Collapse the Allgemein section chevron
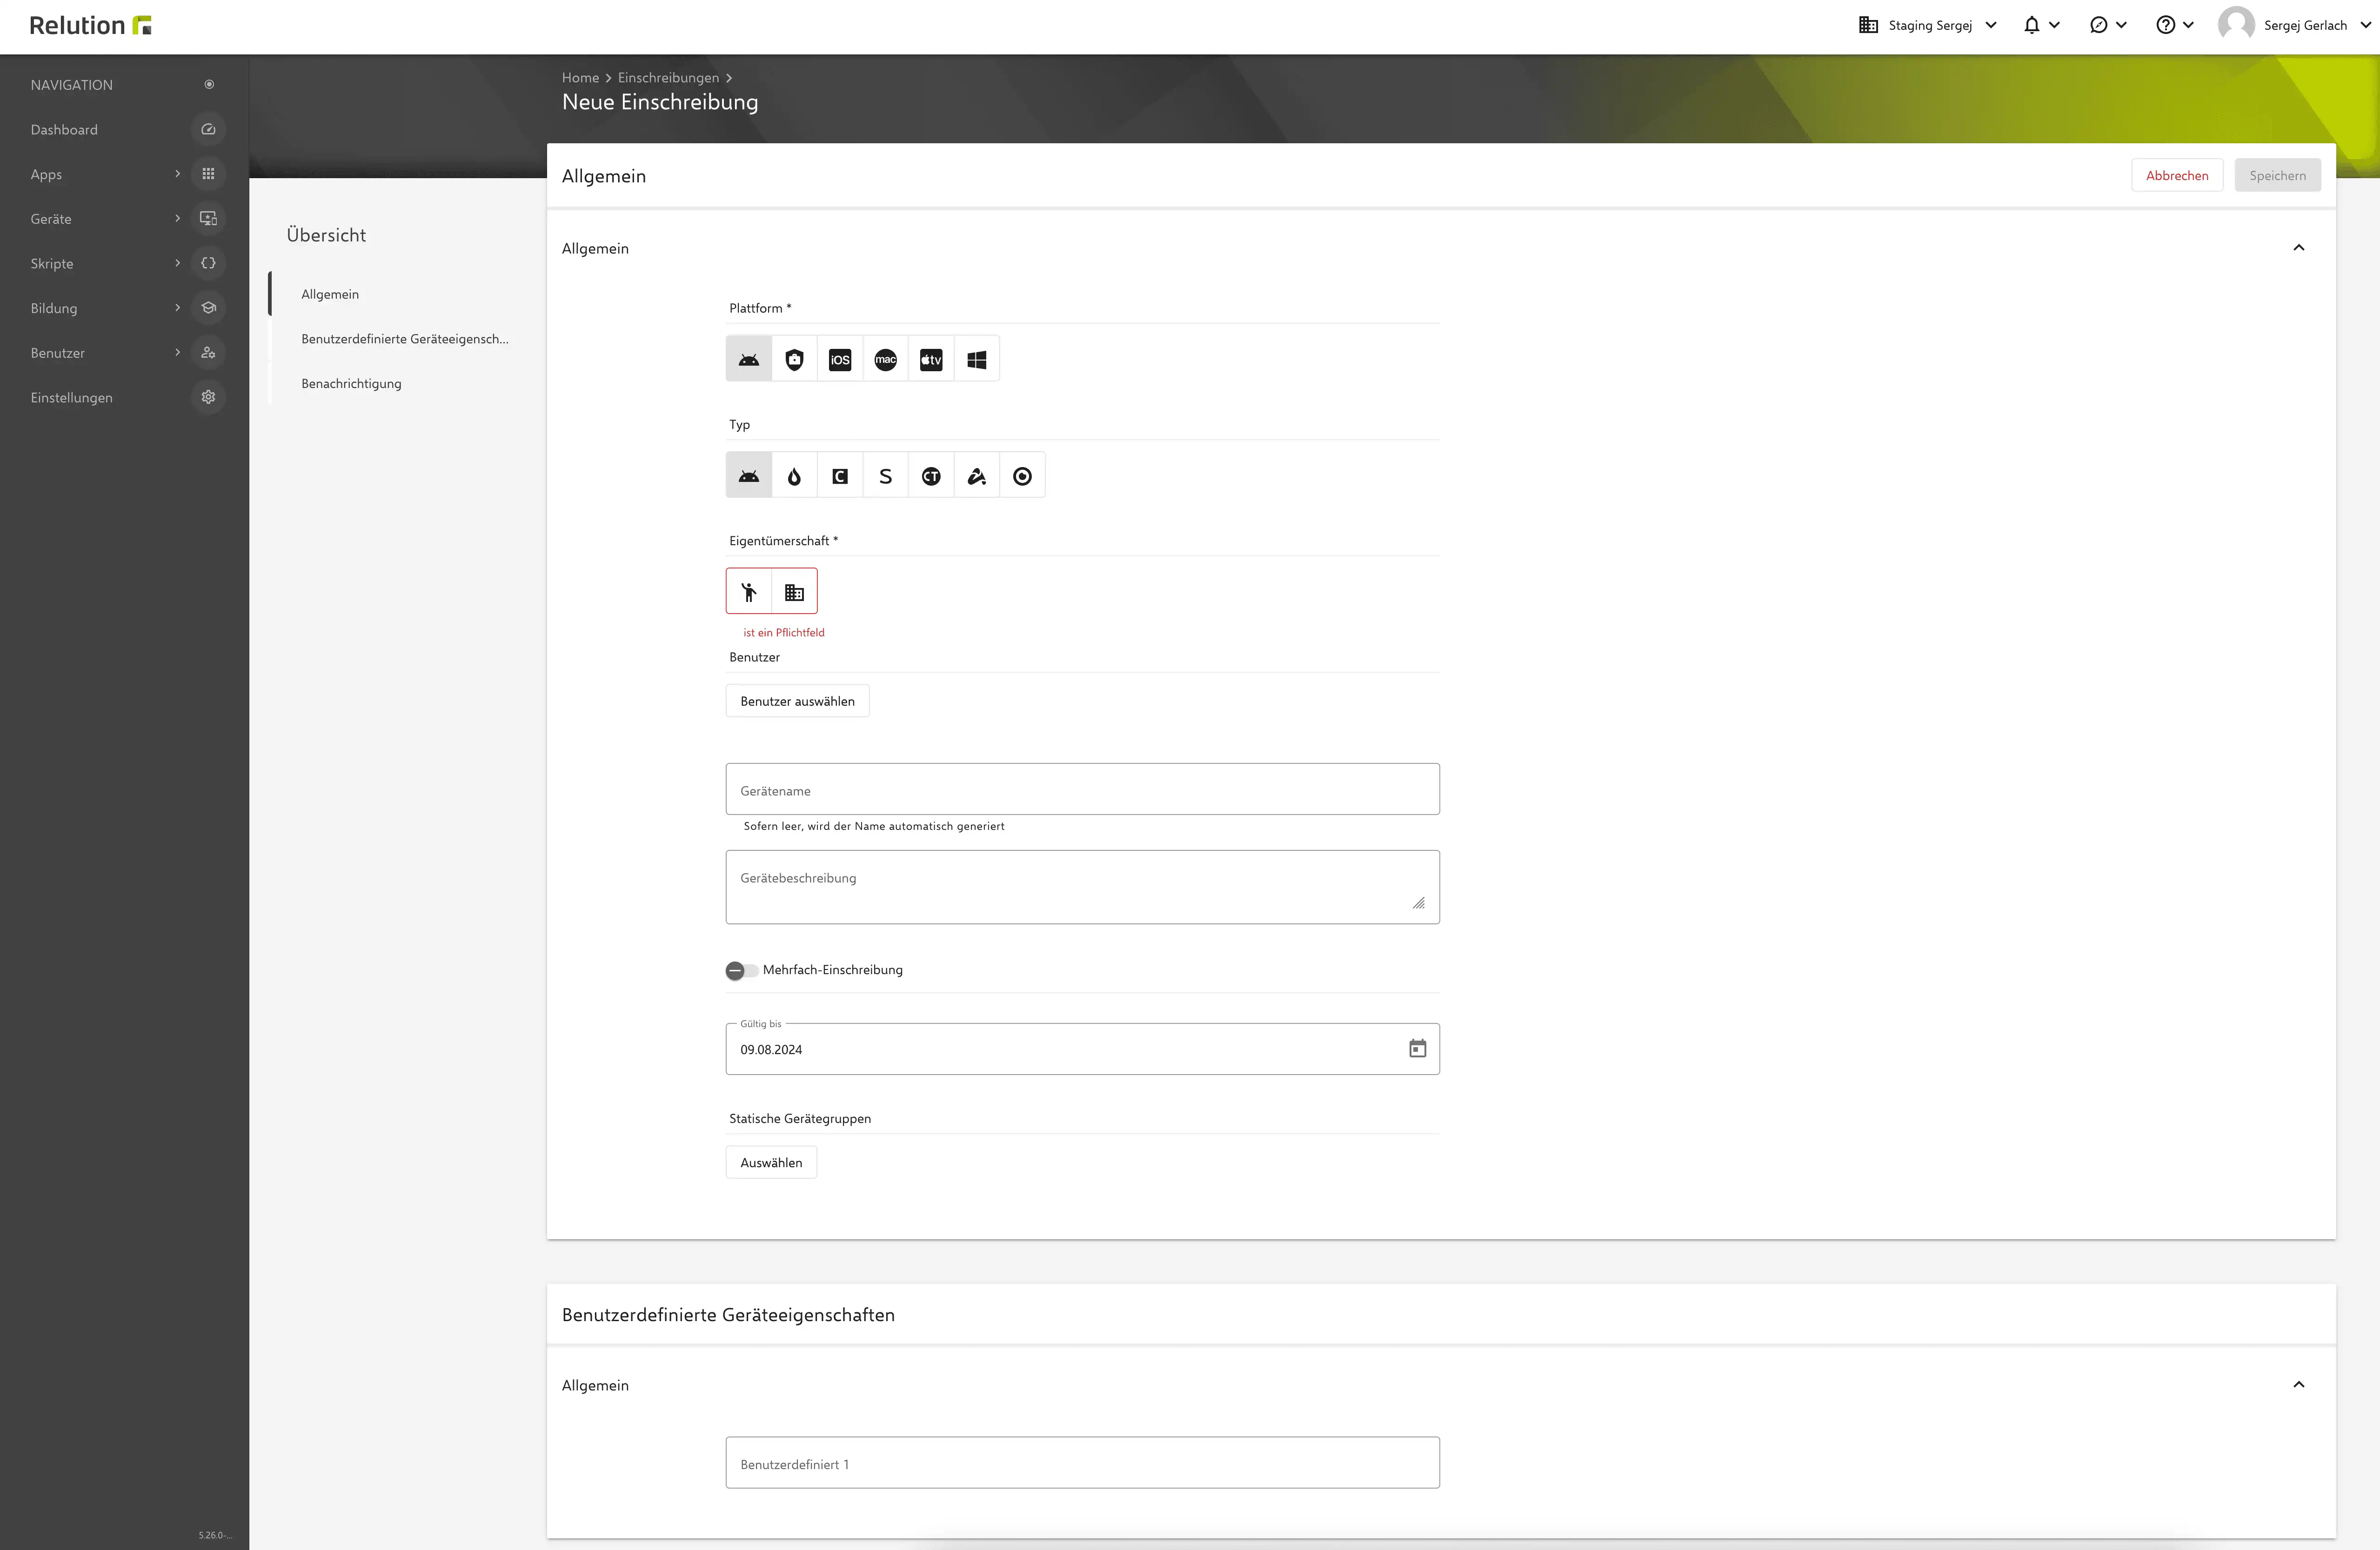Viewport: 2380px width, 1550px height. [2299, 248]
